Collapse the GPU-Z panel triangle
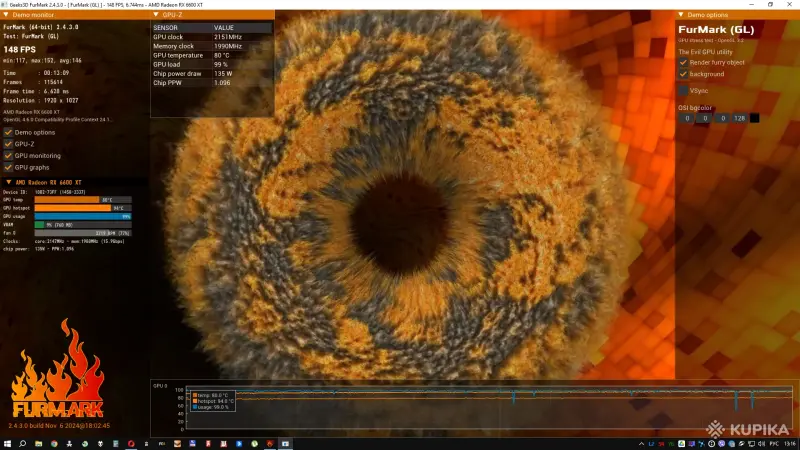Screen dimensions: 800x450 tap(156, 15)
